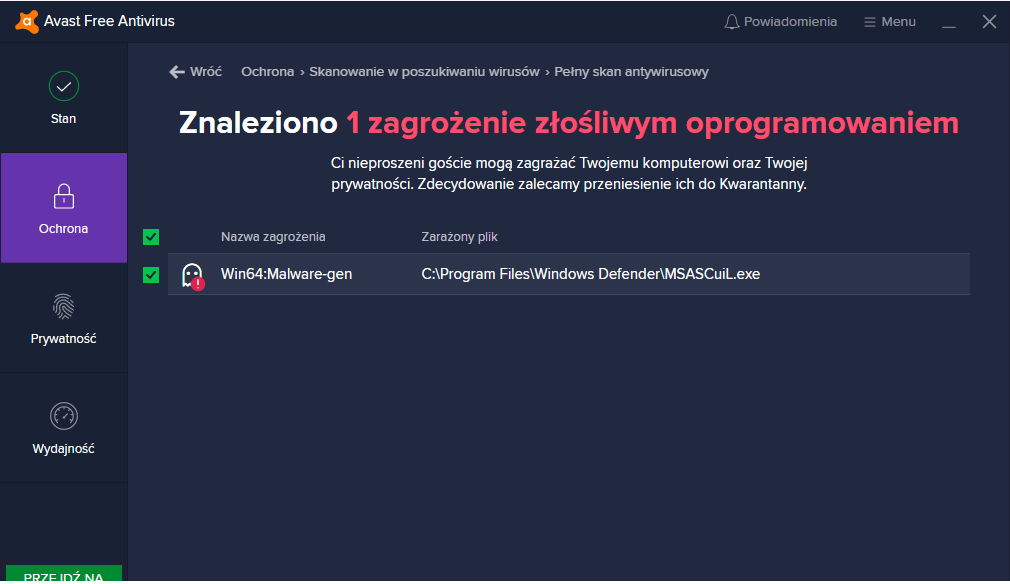Click the Avast Free Antivirus title text
Screen dimensions: 1010x584
[110, 21]
